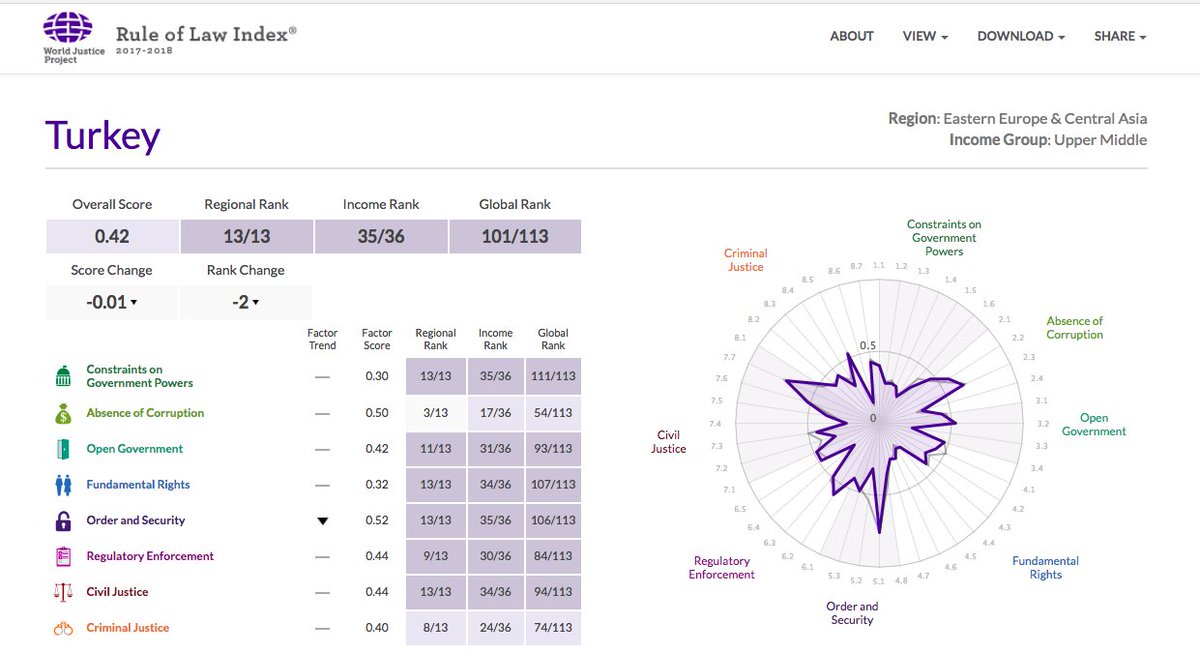The width and height of the screenshot is (1200, 653).
Task: Open the Open Government factor link
Action: point(135,449)
